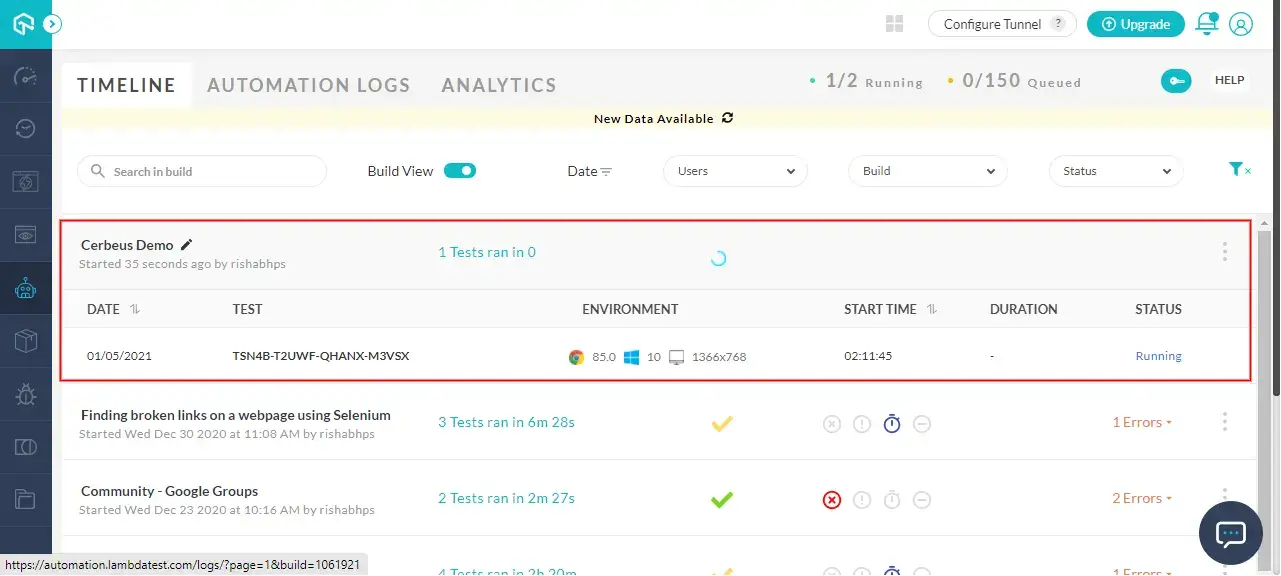Click the Upgrade button

point(1135,23)
